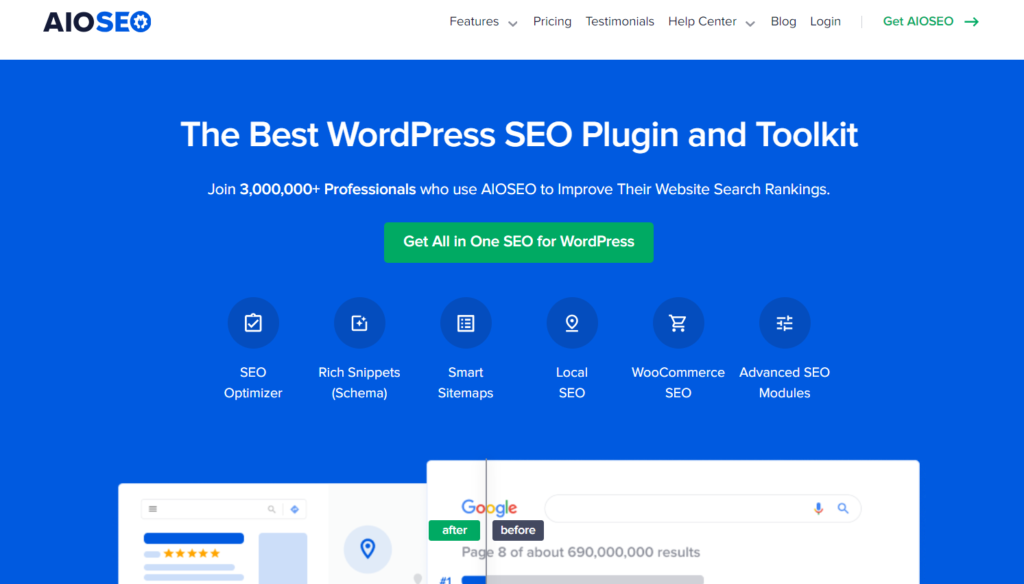Click the AIOSEO logo
The height and width of the screenshot is (584, 1024).
tap(96, 21)
